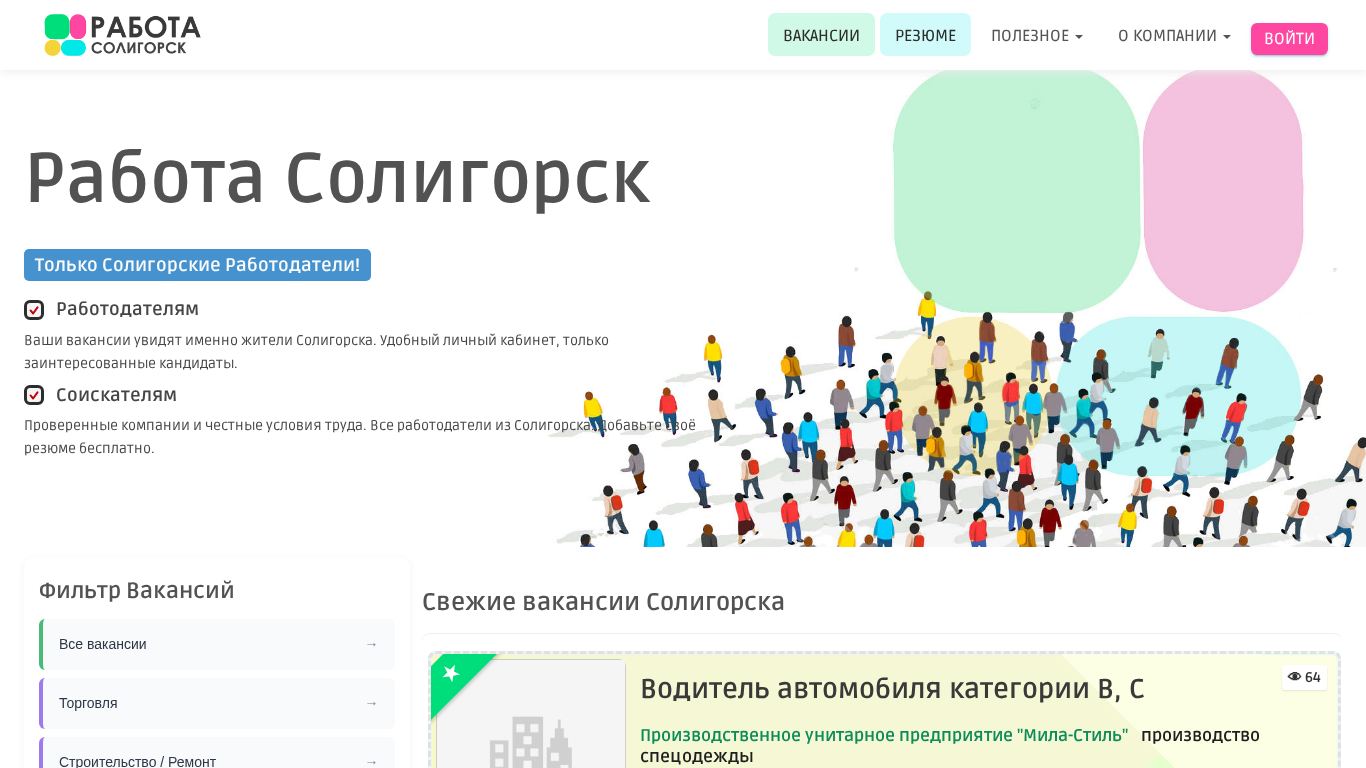Click the Работа Солигорск logo
1366x768 pixels.
coord(122,35)
